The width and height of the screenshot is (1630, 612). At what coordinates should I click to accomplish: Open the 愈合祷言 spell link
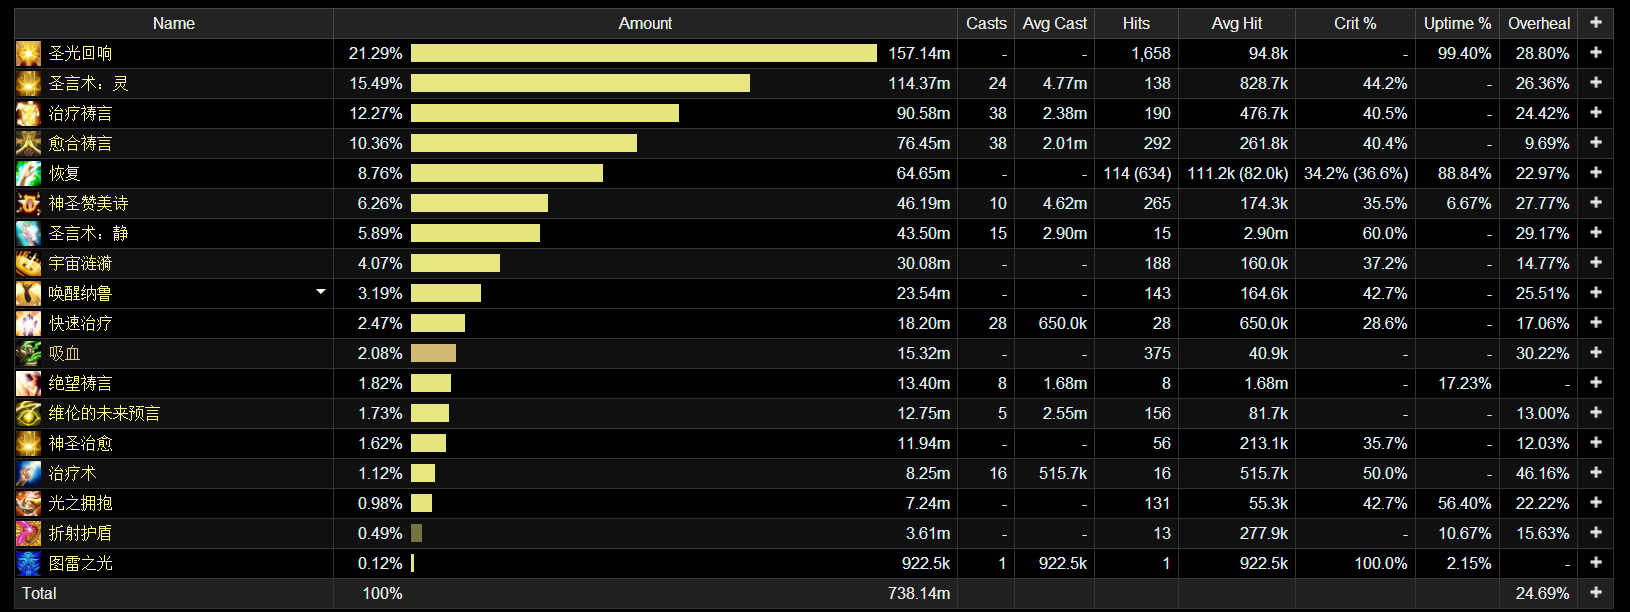click(x=81, y=144)
